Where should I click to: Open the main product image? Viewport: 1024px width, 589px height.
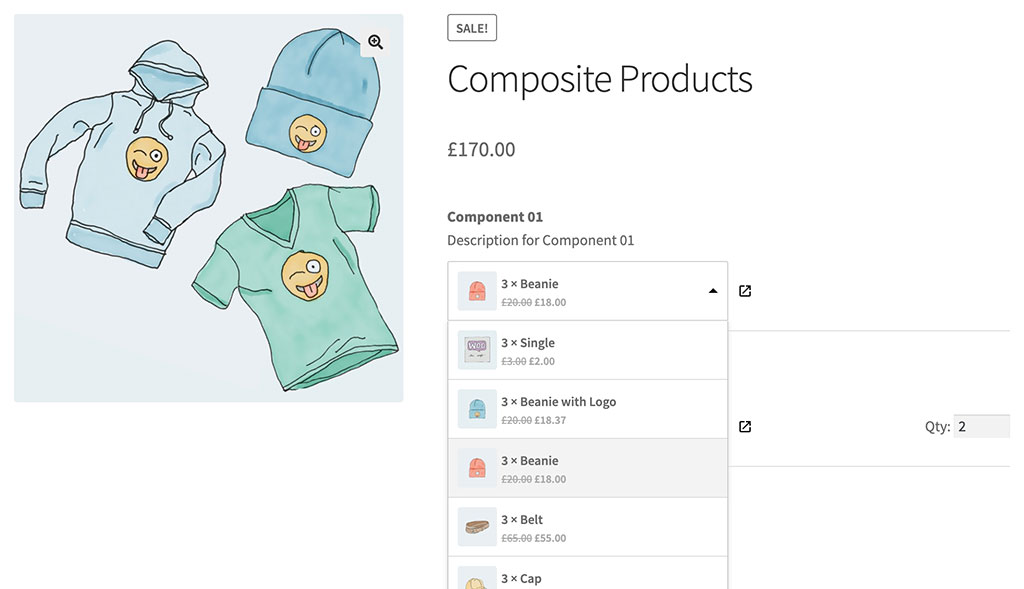(208, 208)
